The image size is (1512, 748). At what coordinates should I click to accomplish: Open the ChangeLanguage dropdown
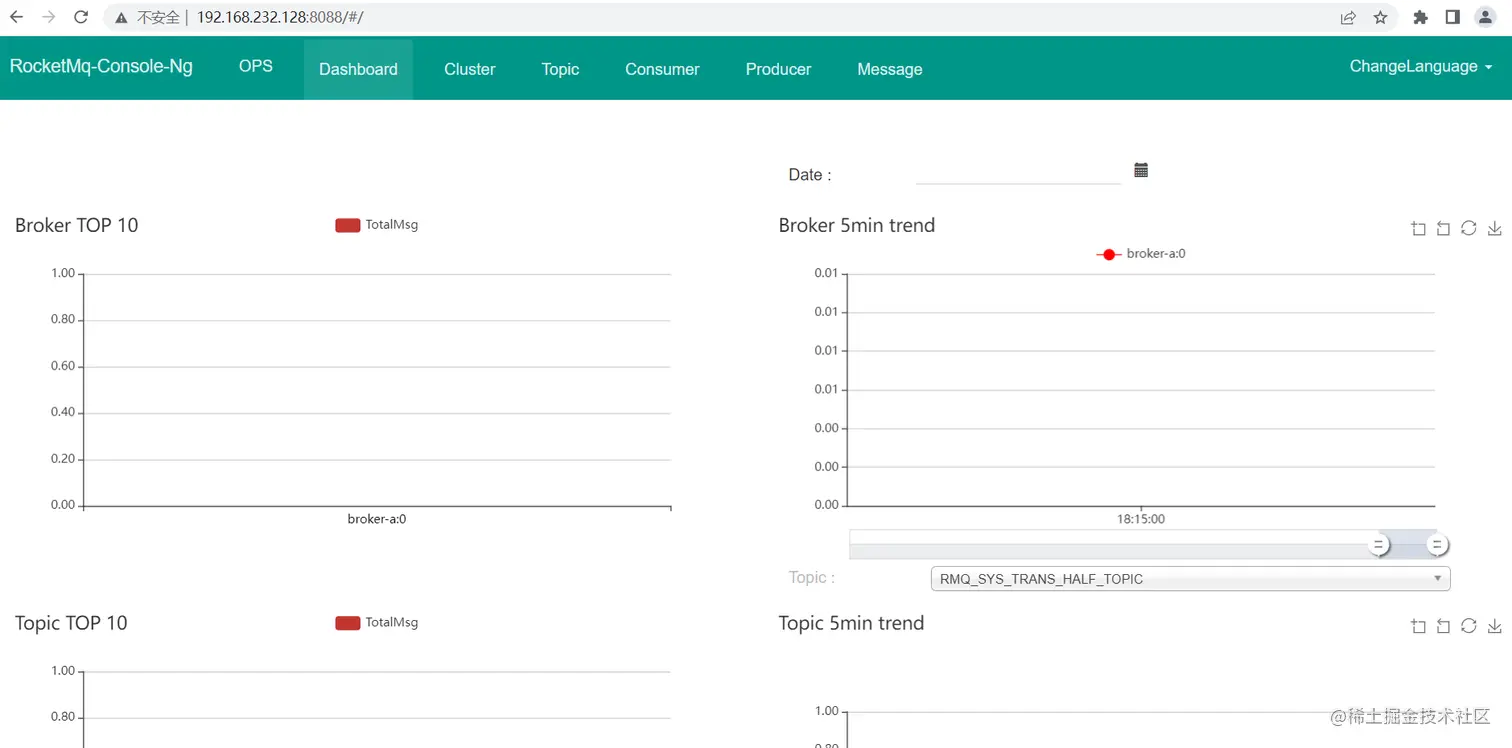1421,66
